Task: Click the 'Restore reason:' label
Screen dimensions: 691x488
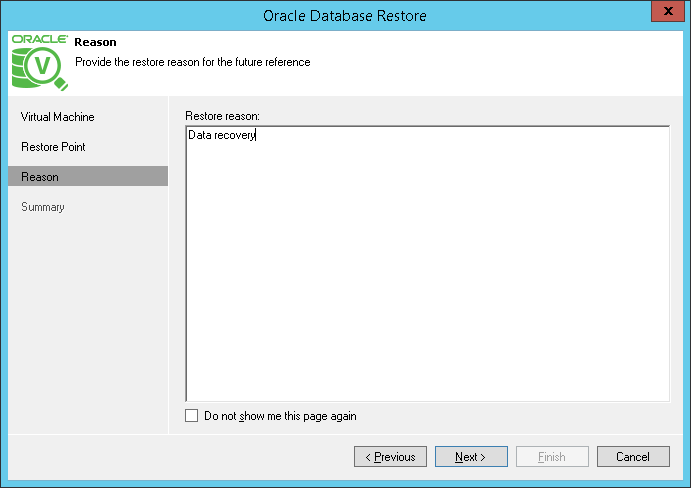Action: [223, 116]
